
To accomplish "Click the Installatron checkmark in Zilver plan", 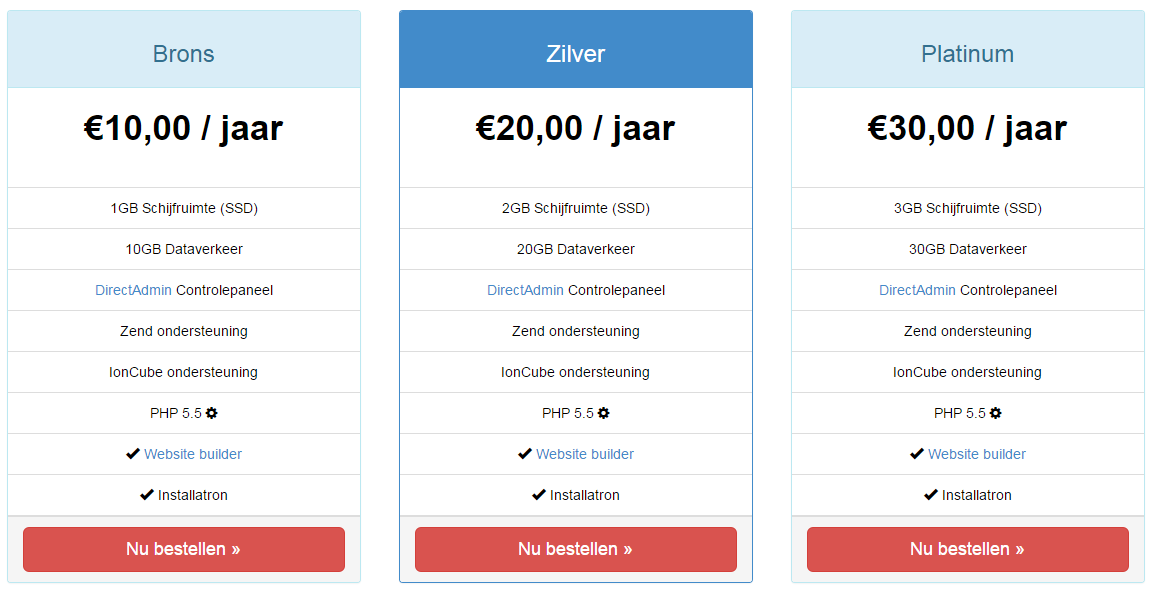I will (x=538, y=495).
